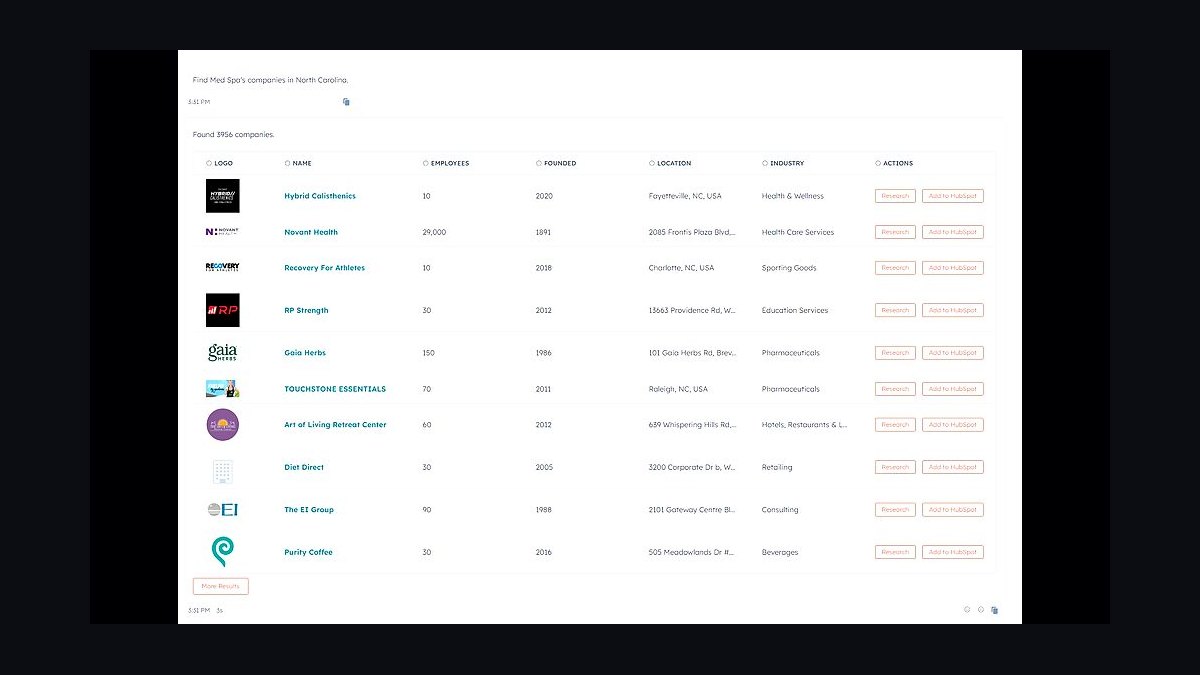Add Recovery For Athletes to HubSpot
1200x675 pixels.
953,268
